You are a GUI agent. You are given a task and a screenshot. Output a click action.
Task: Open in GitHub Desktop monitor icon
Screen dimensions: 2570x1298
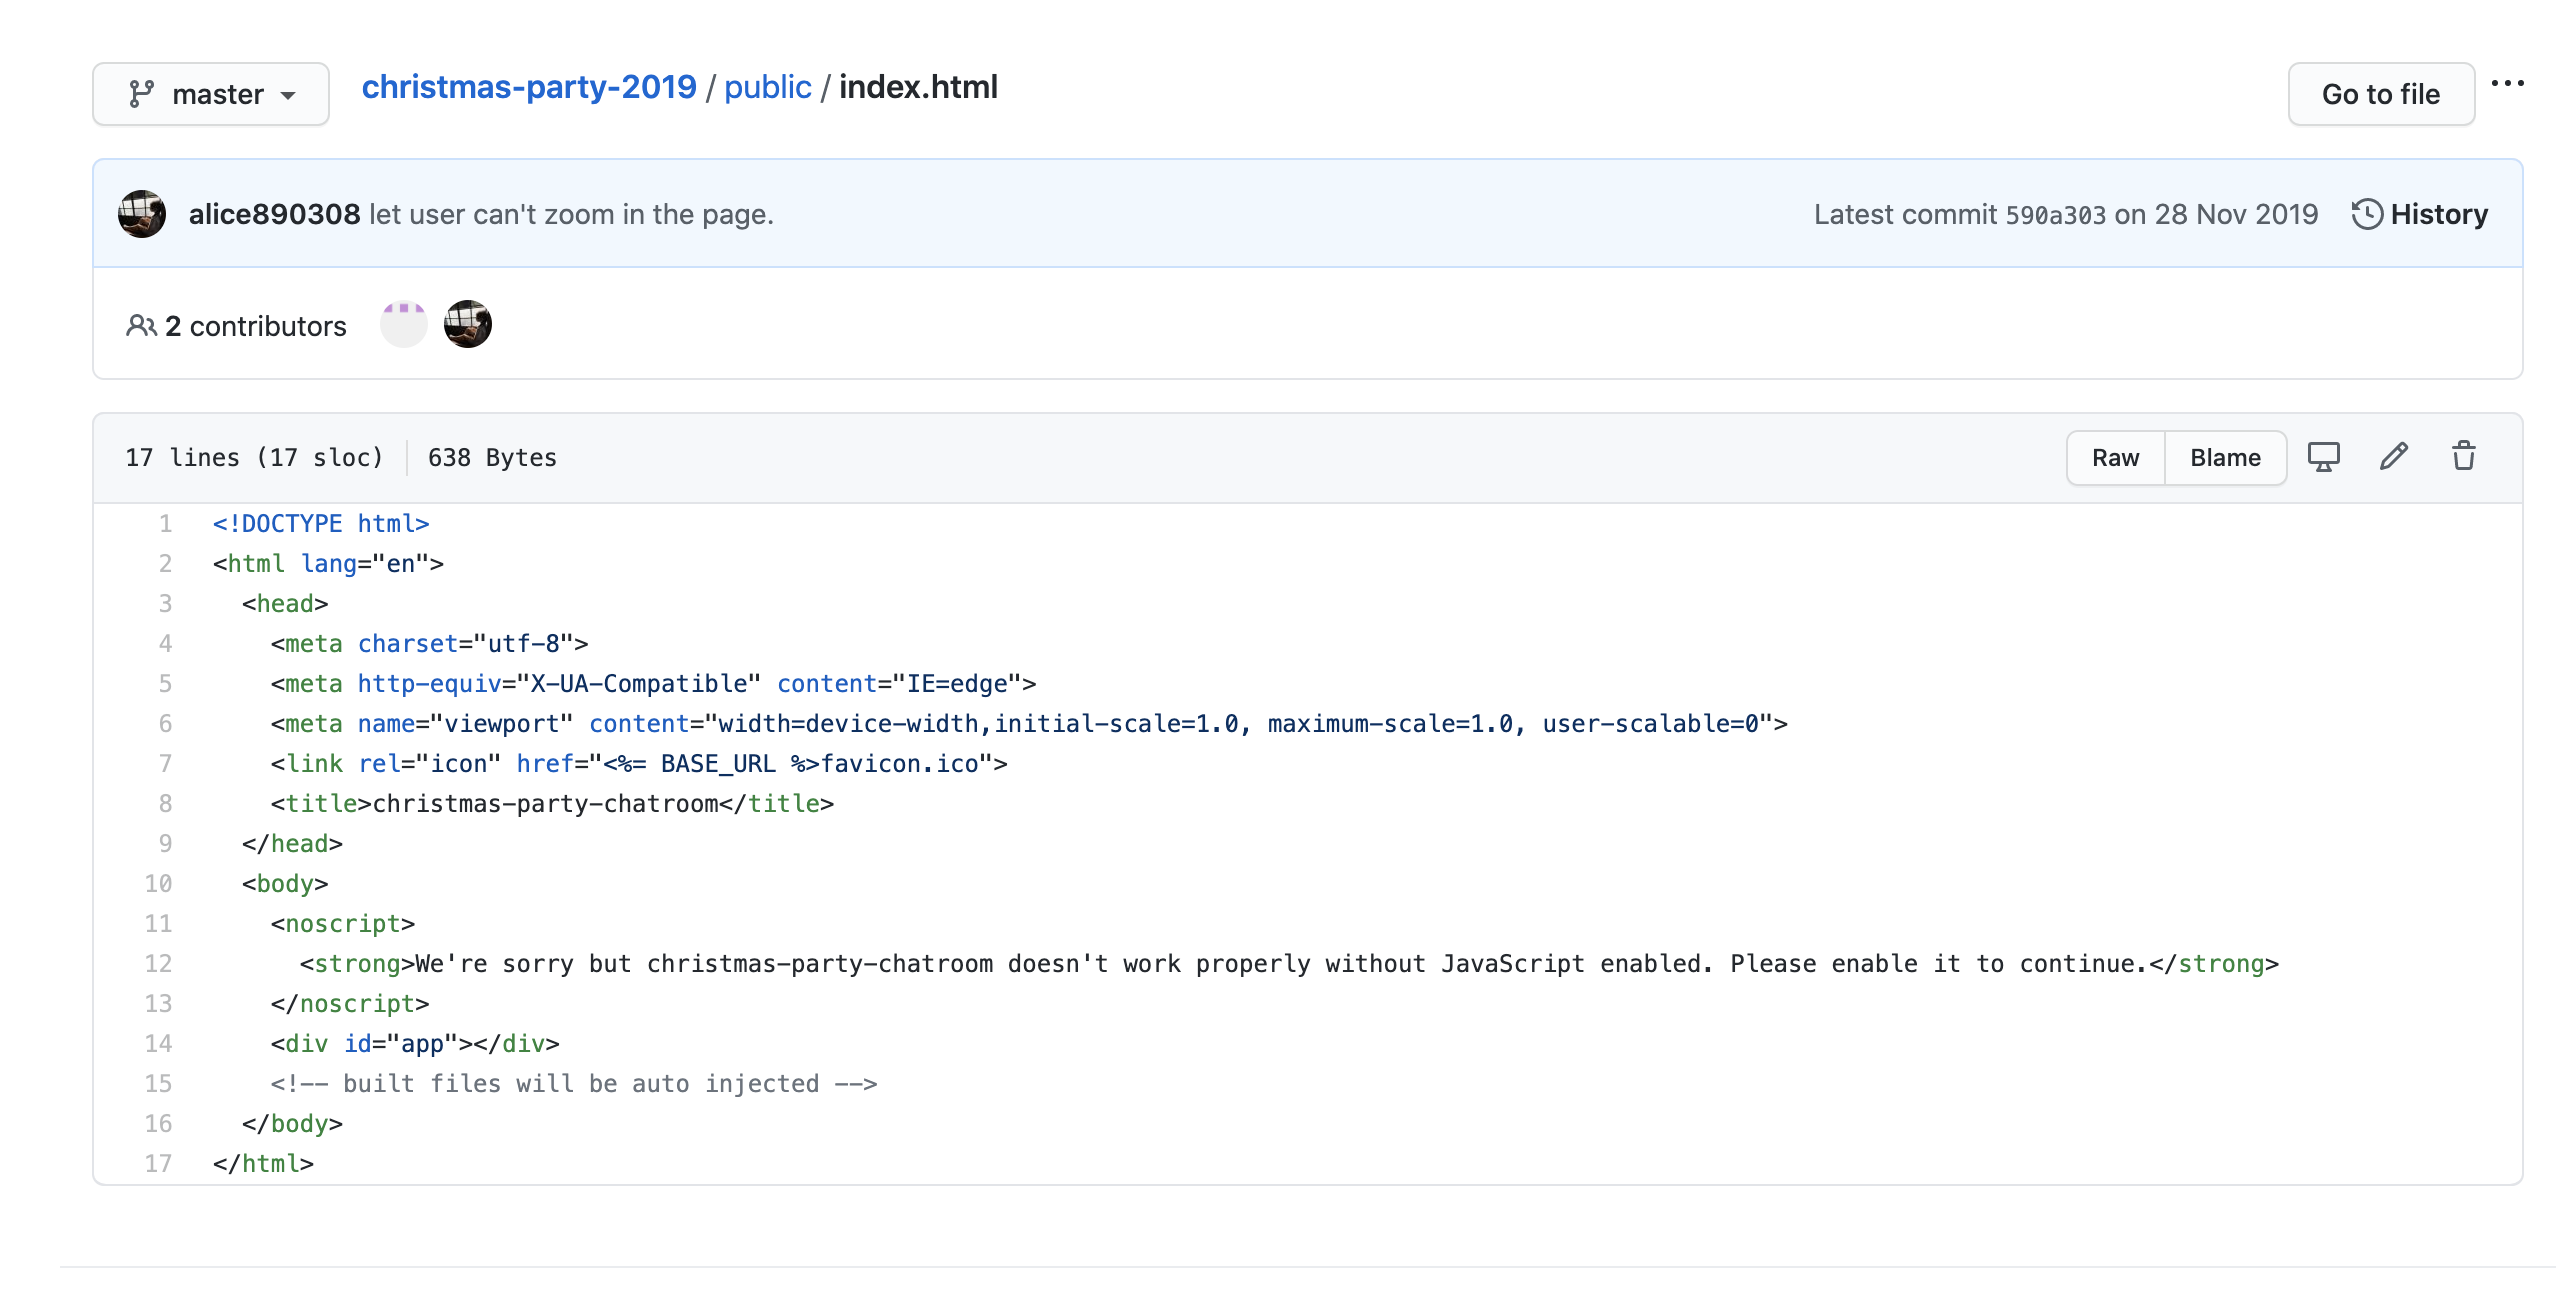pos(2323,457)
